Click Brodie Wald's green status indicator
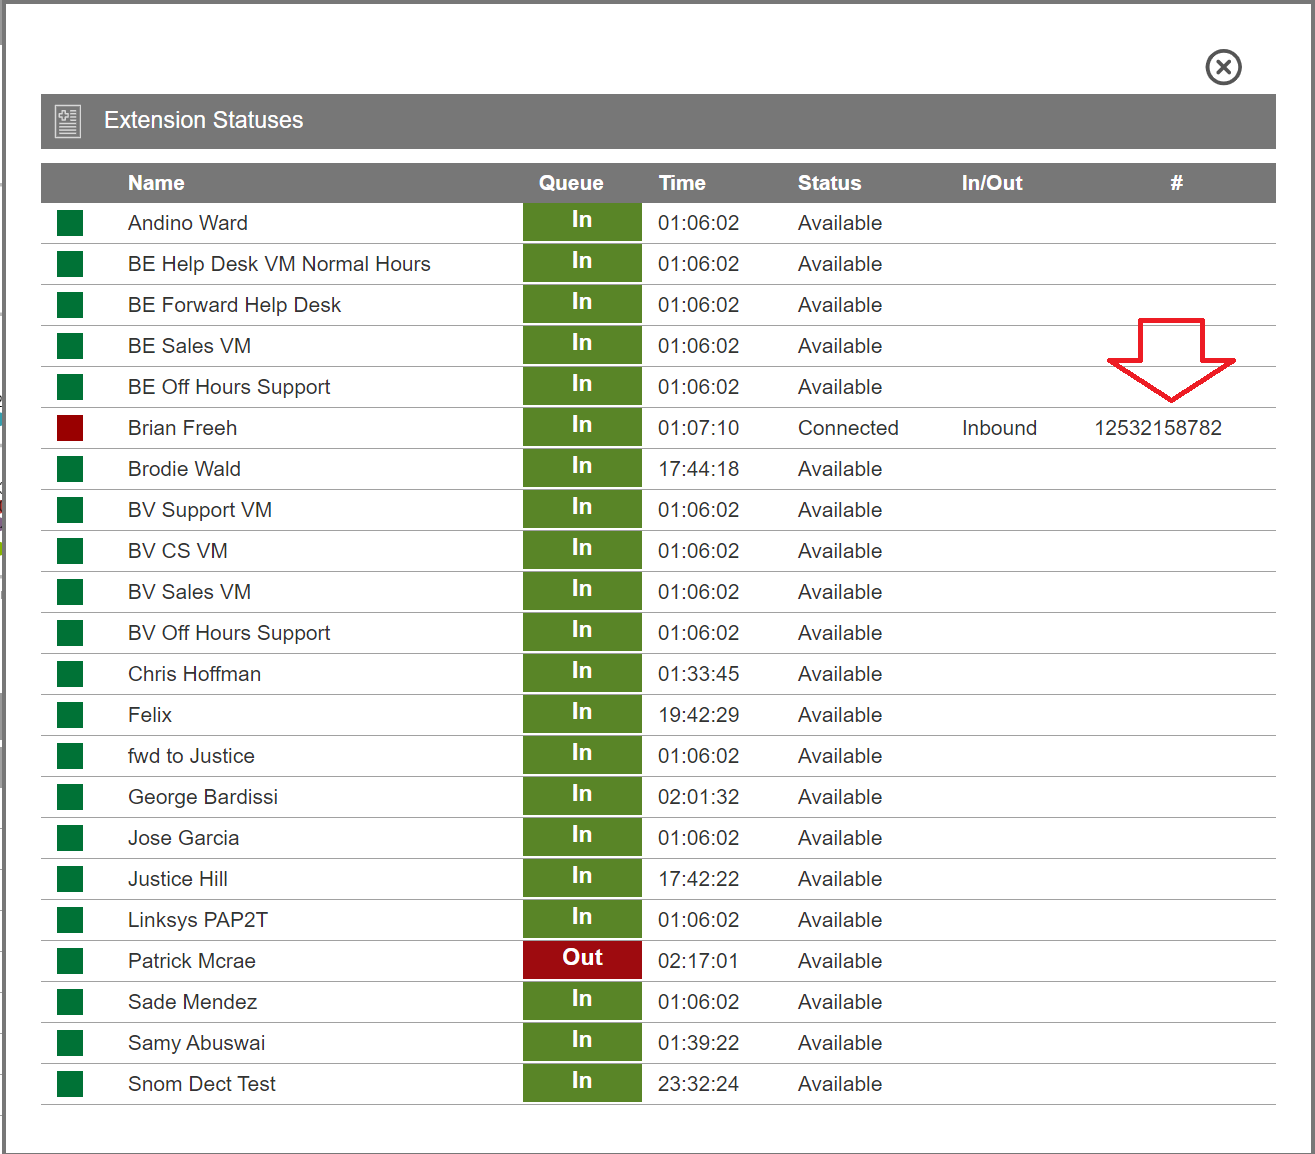The image size is (1315, 1154). (x=70, y=469)
